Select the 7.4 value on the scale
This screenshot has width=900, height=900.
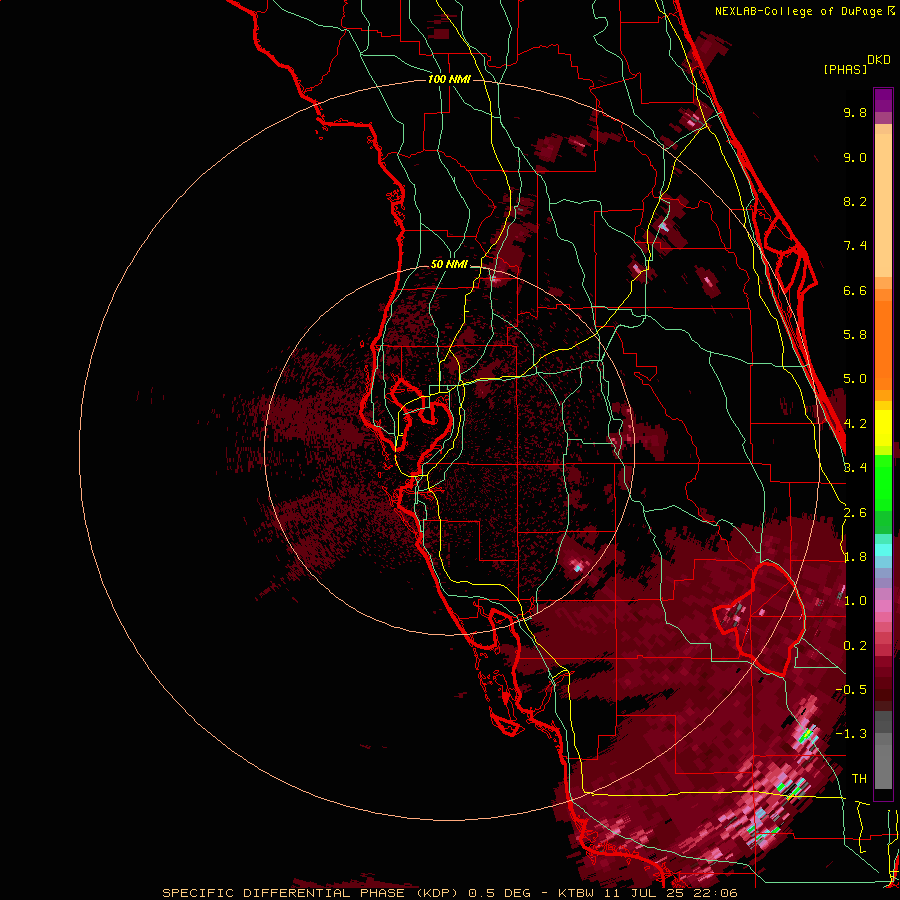(855, 246)
